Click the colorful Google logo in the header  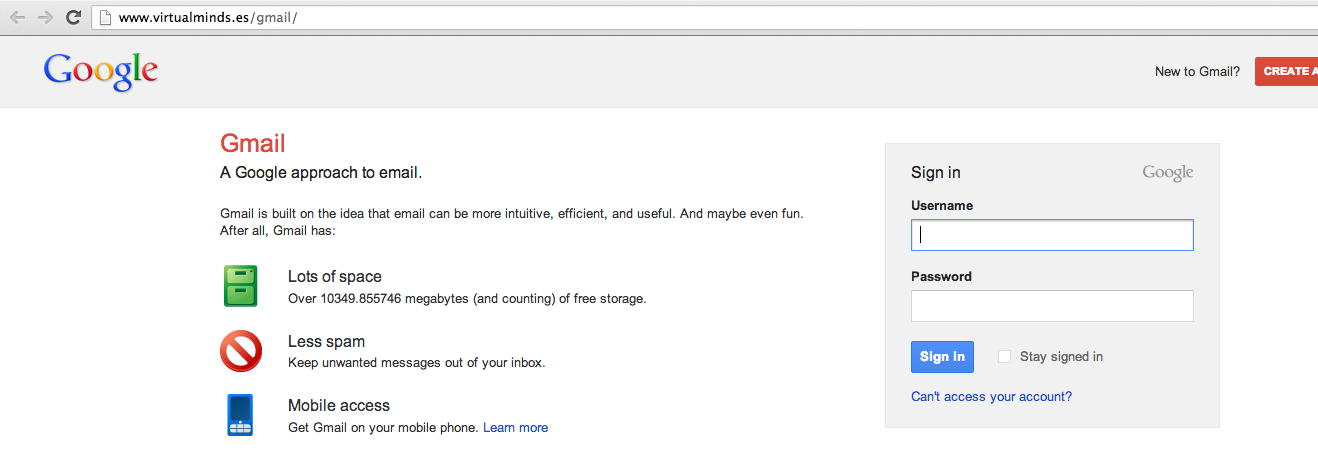[101, 71]
